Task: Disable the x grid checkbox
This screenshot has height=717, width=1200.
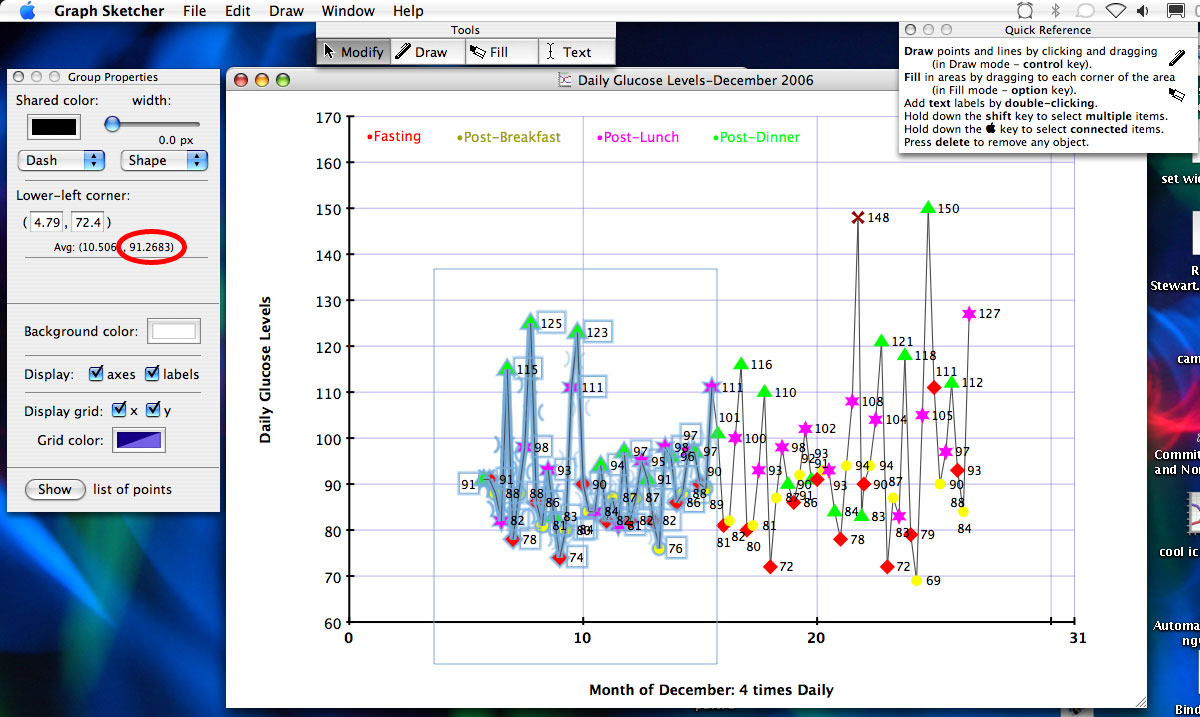Action: tap(119, 410)
